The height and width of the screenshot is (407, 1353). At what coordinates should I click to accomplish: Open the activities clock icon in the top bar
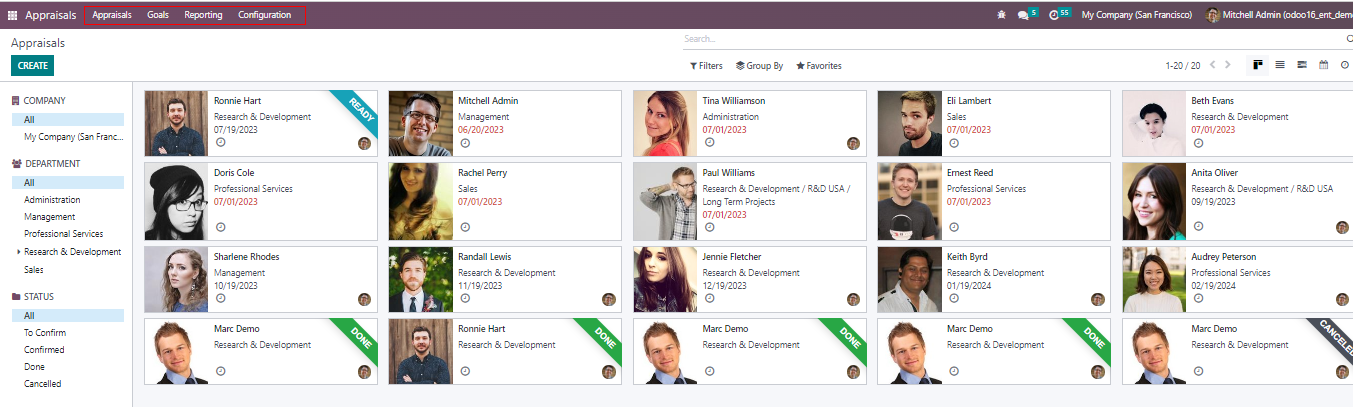coord(1054,15)
